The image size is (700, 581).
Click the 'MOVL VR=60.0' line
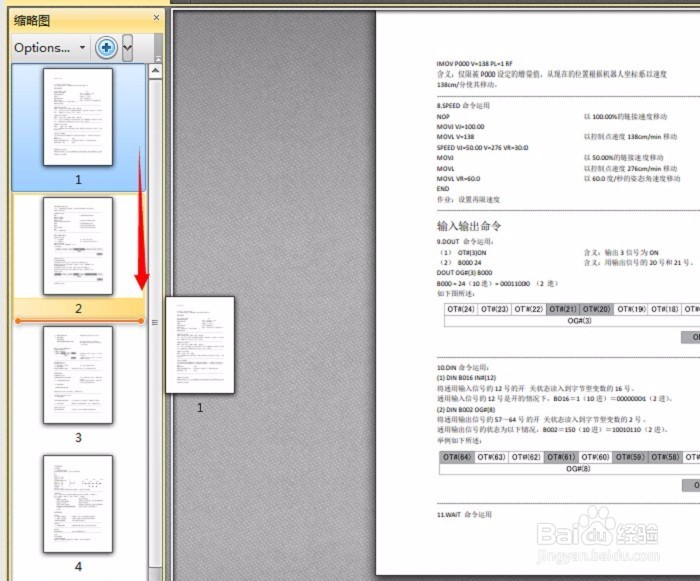pyautogui.click(x=458, y=179)
